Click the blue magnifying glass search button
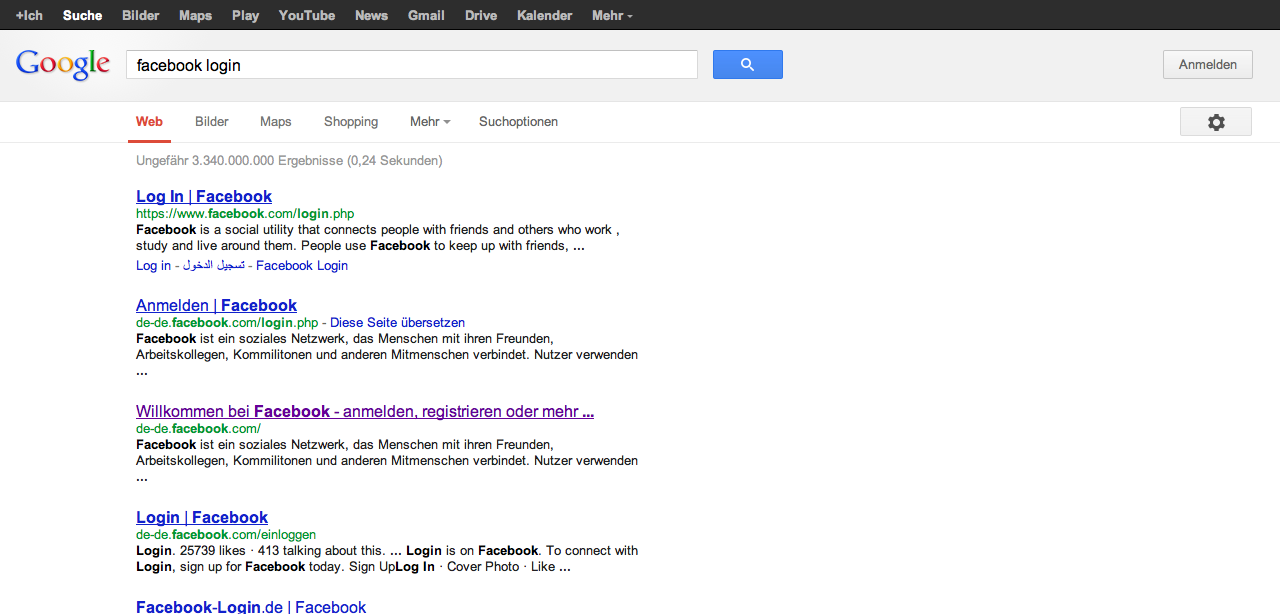1280x614 pixels. (747, 65)
